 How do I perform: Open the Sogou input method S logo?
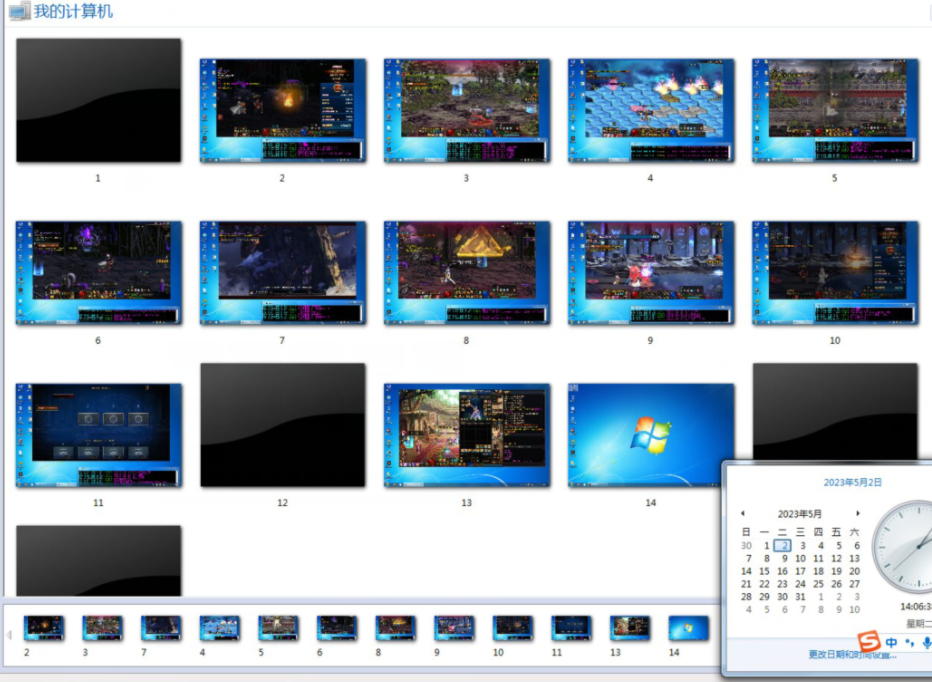click(x=869, y=641)
